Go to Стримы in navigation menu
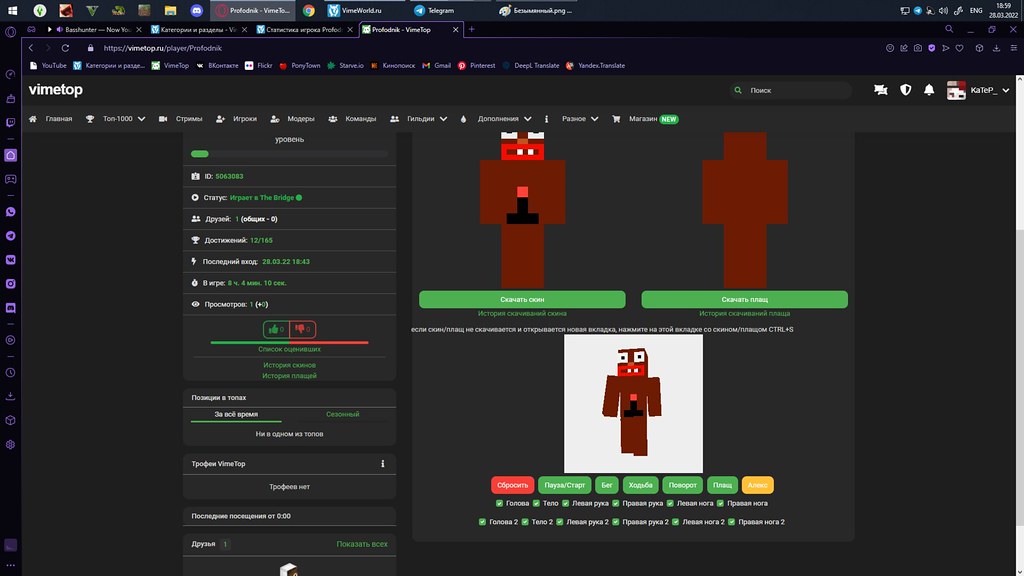1024x576 pixels. (182, 118)
